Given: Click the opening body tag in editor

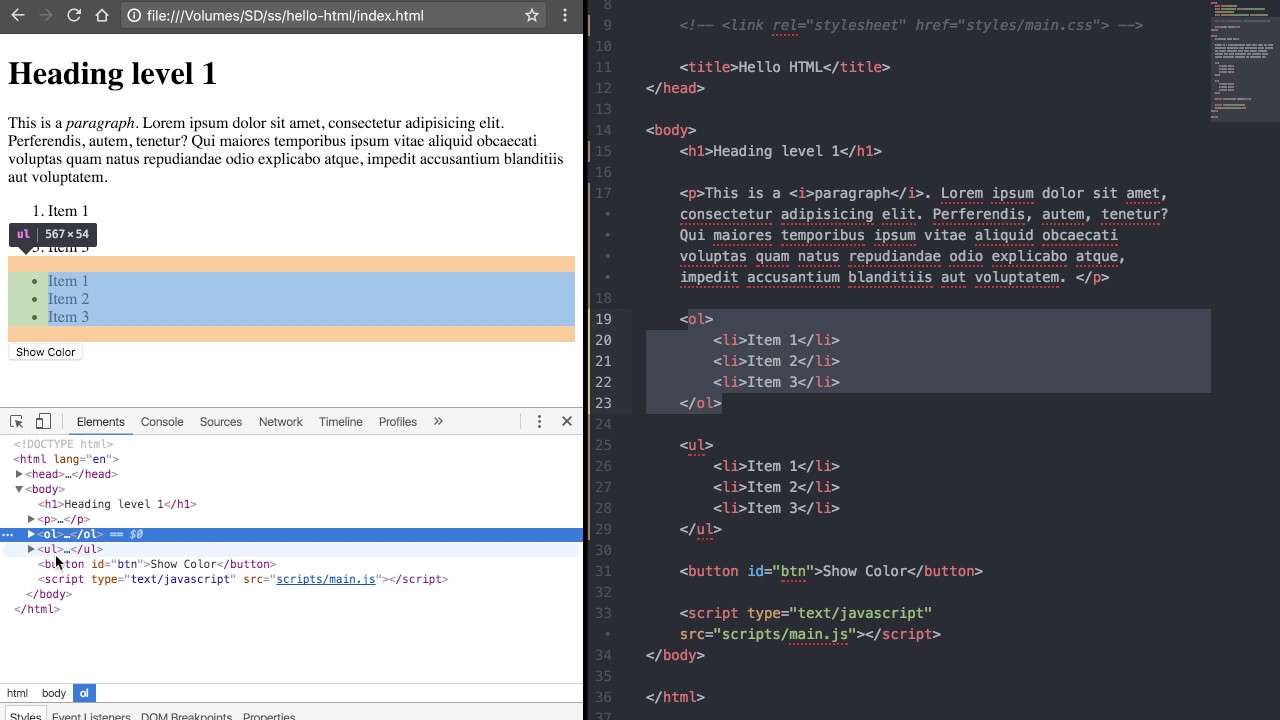Looking at the screenshot, I should pyautogui.click(x=671, y=130).
